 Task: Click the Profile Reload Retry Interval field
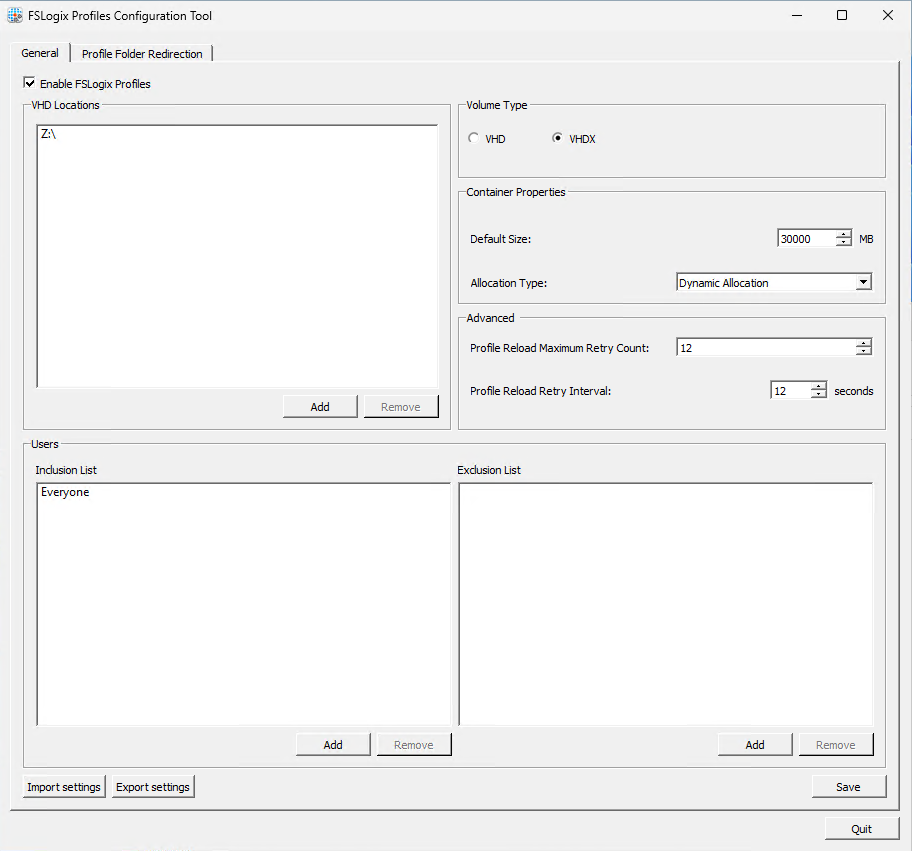pos(790,391)
